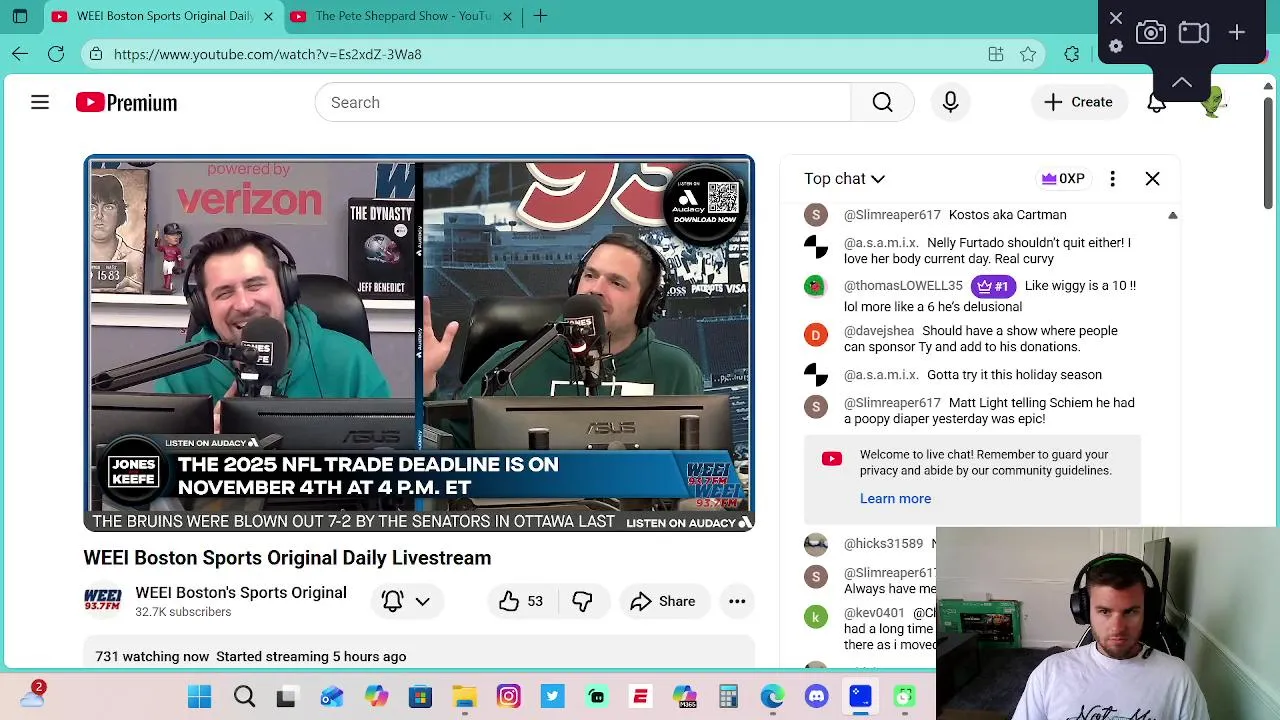
Task: Switch to The Pete Sheppard Show tab
Action: pos(402,16)
